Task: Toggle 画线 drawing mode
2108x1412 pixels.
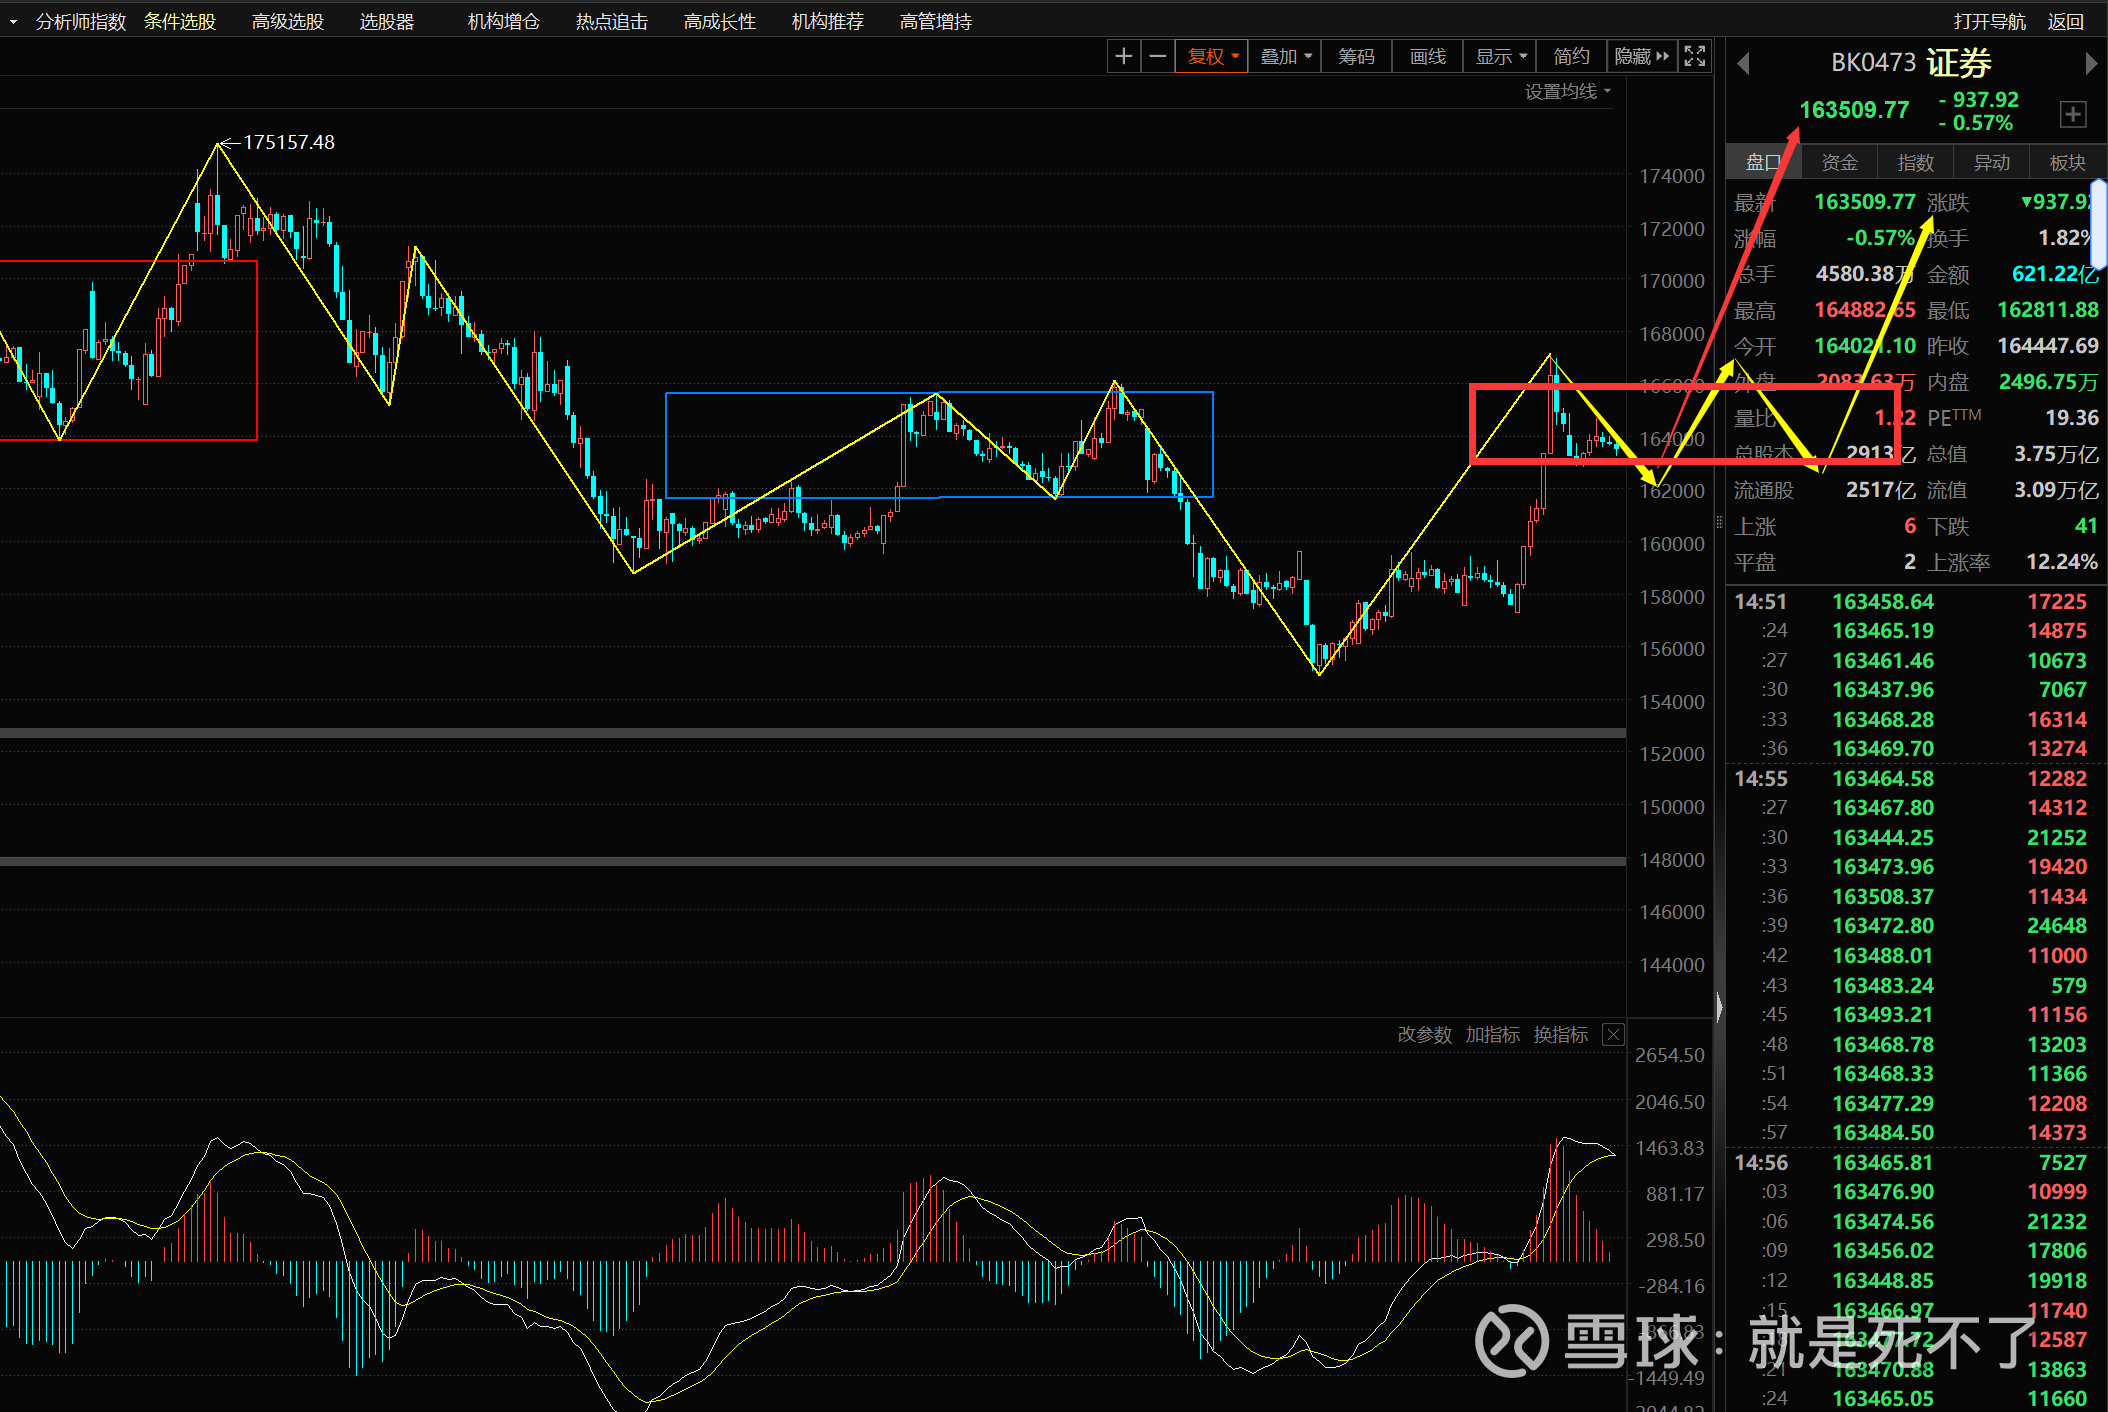Action: [x=1427, y=57]
